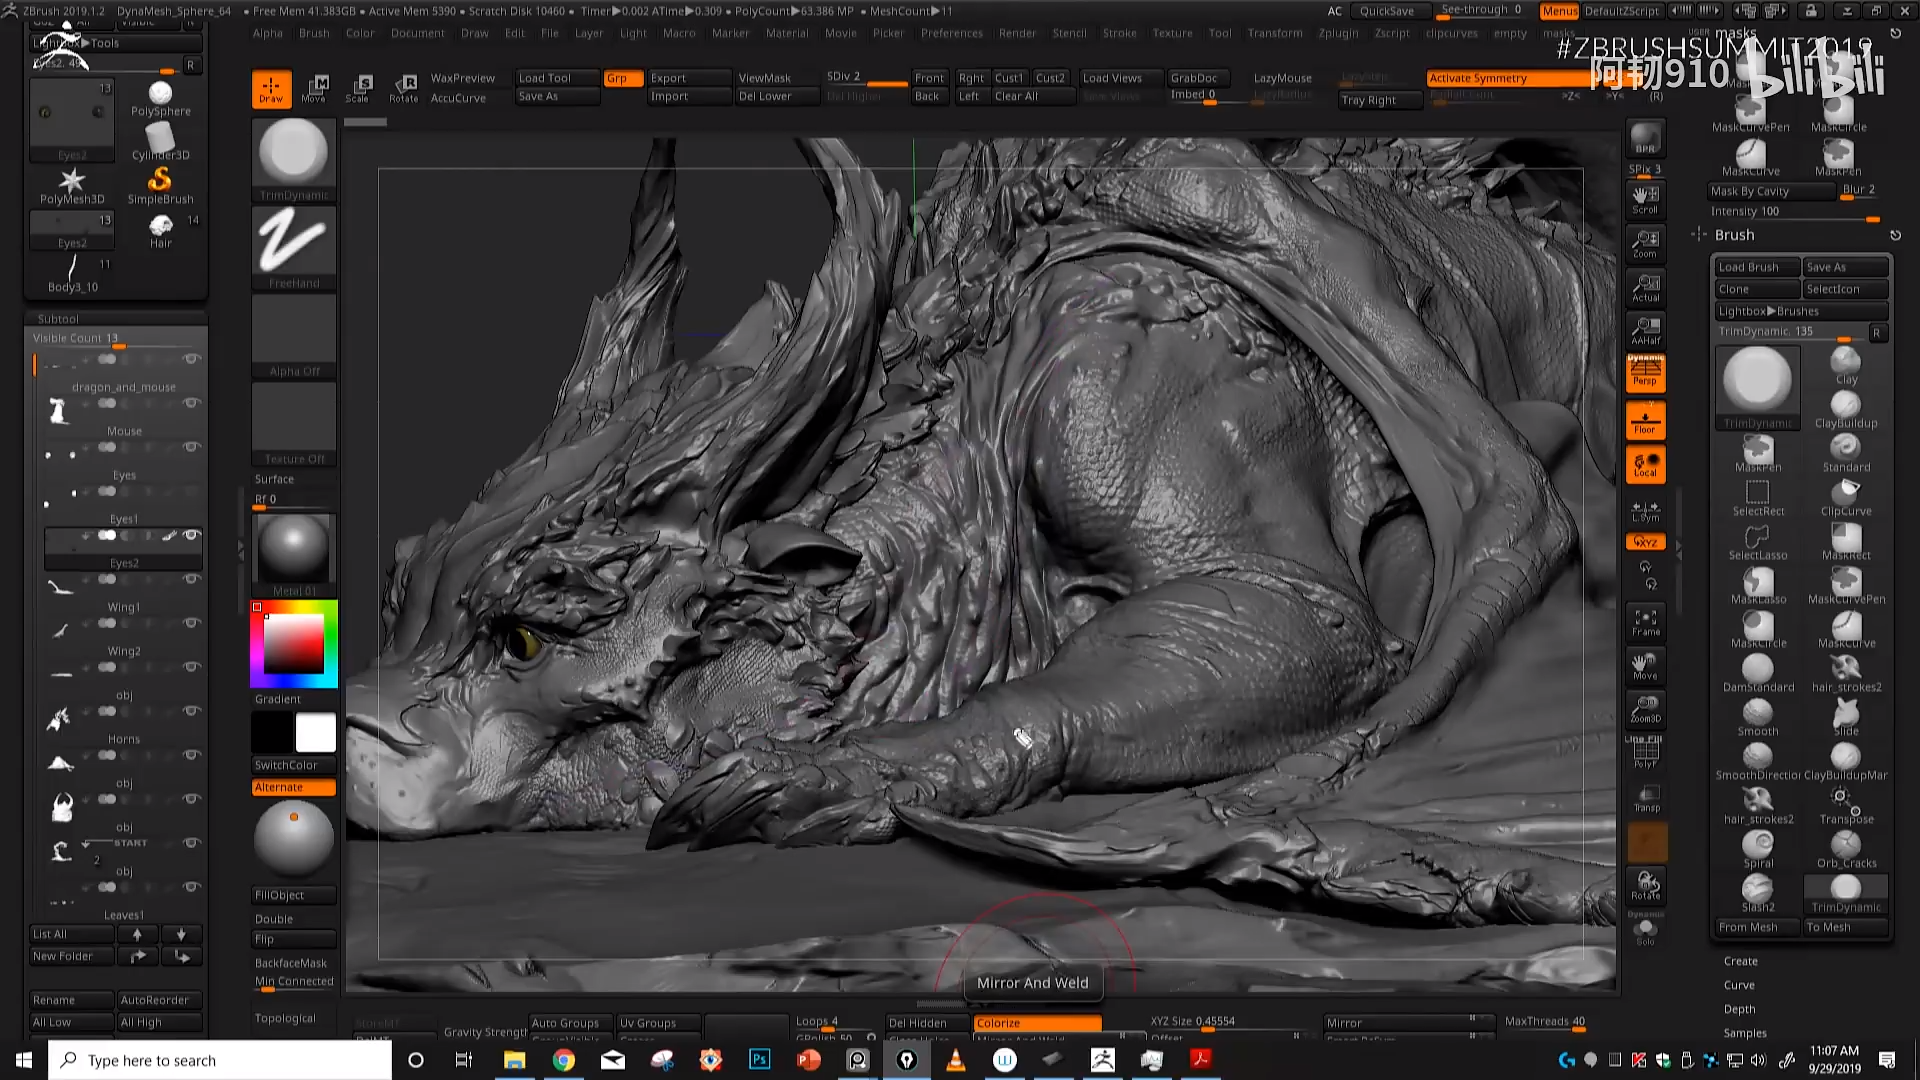Open Google Chrome from the taskbar

pyautogui.click(x=564, y=1059)
